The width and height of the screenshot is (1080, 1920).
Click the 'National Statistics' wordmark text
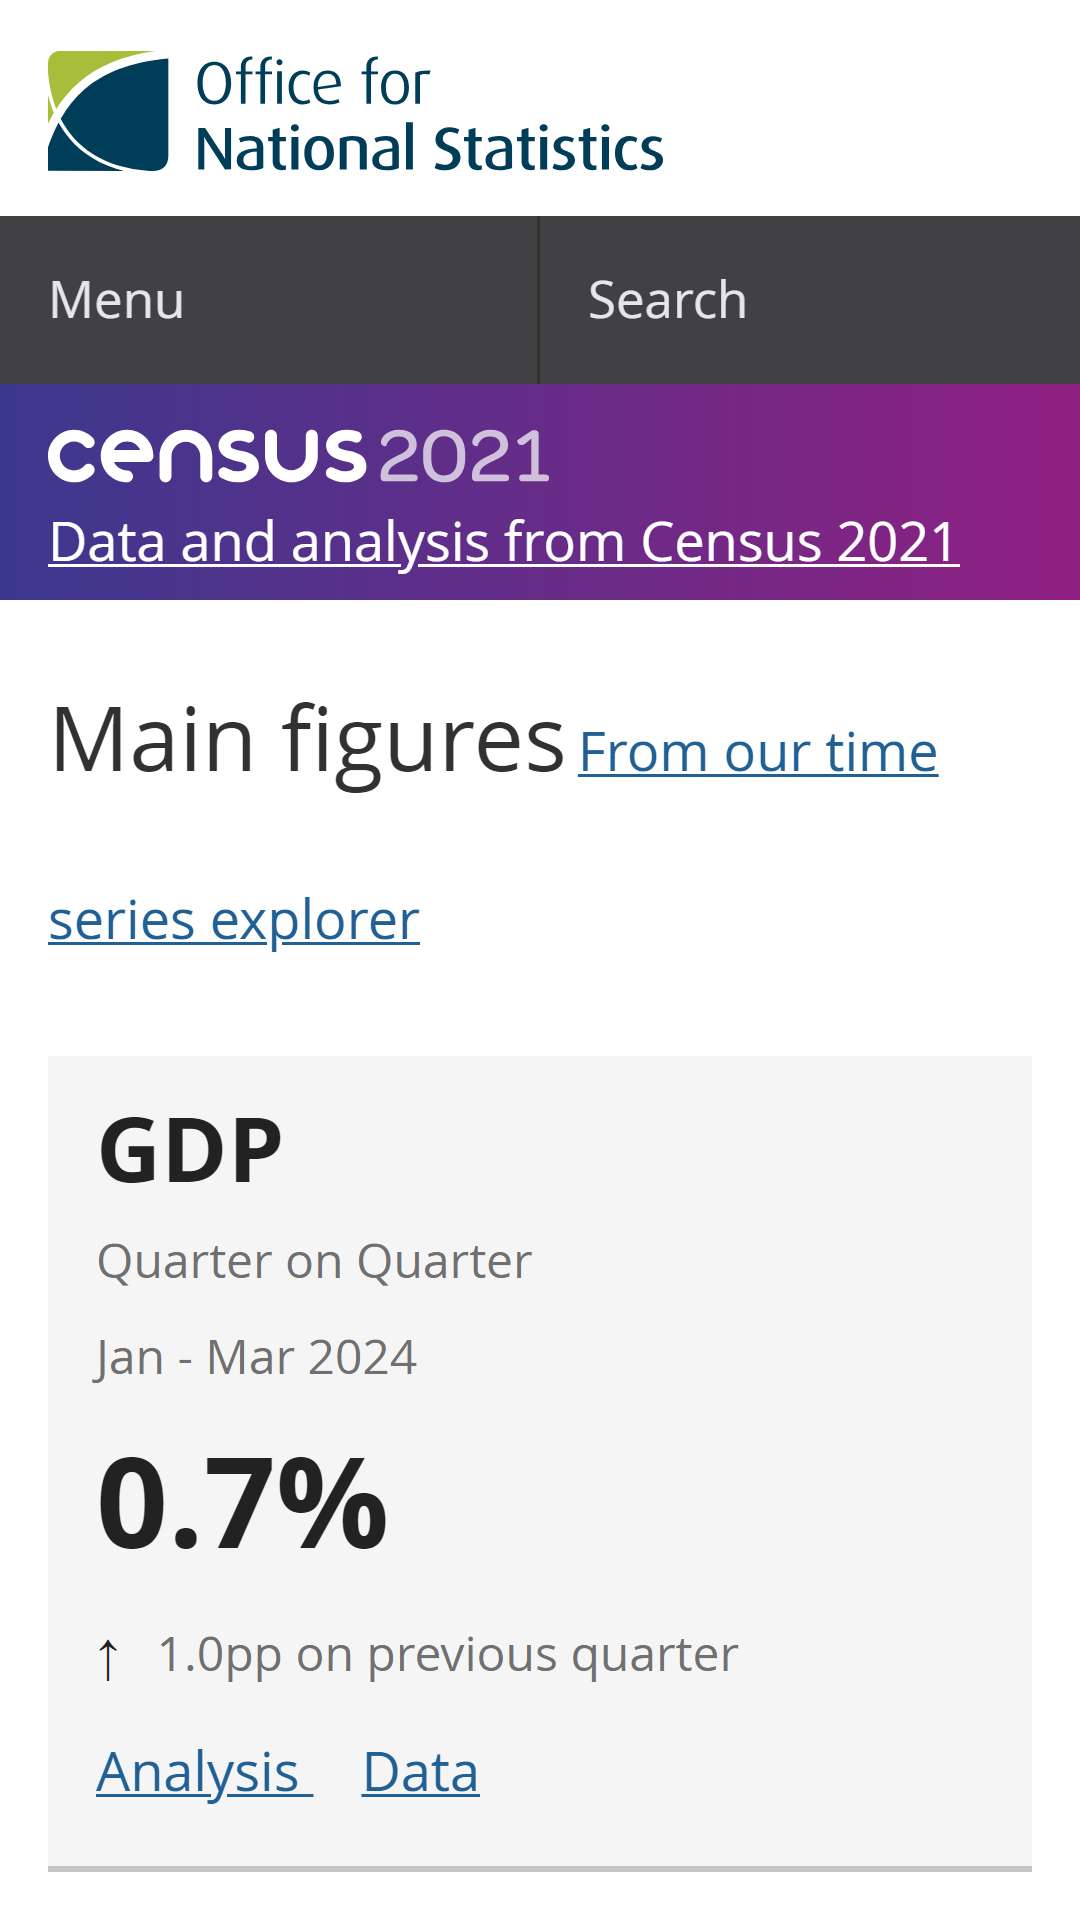430,149
